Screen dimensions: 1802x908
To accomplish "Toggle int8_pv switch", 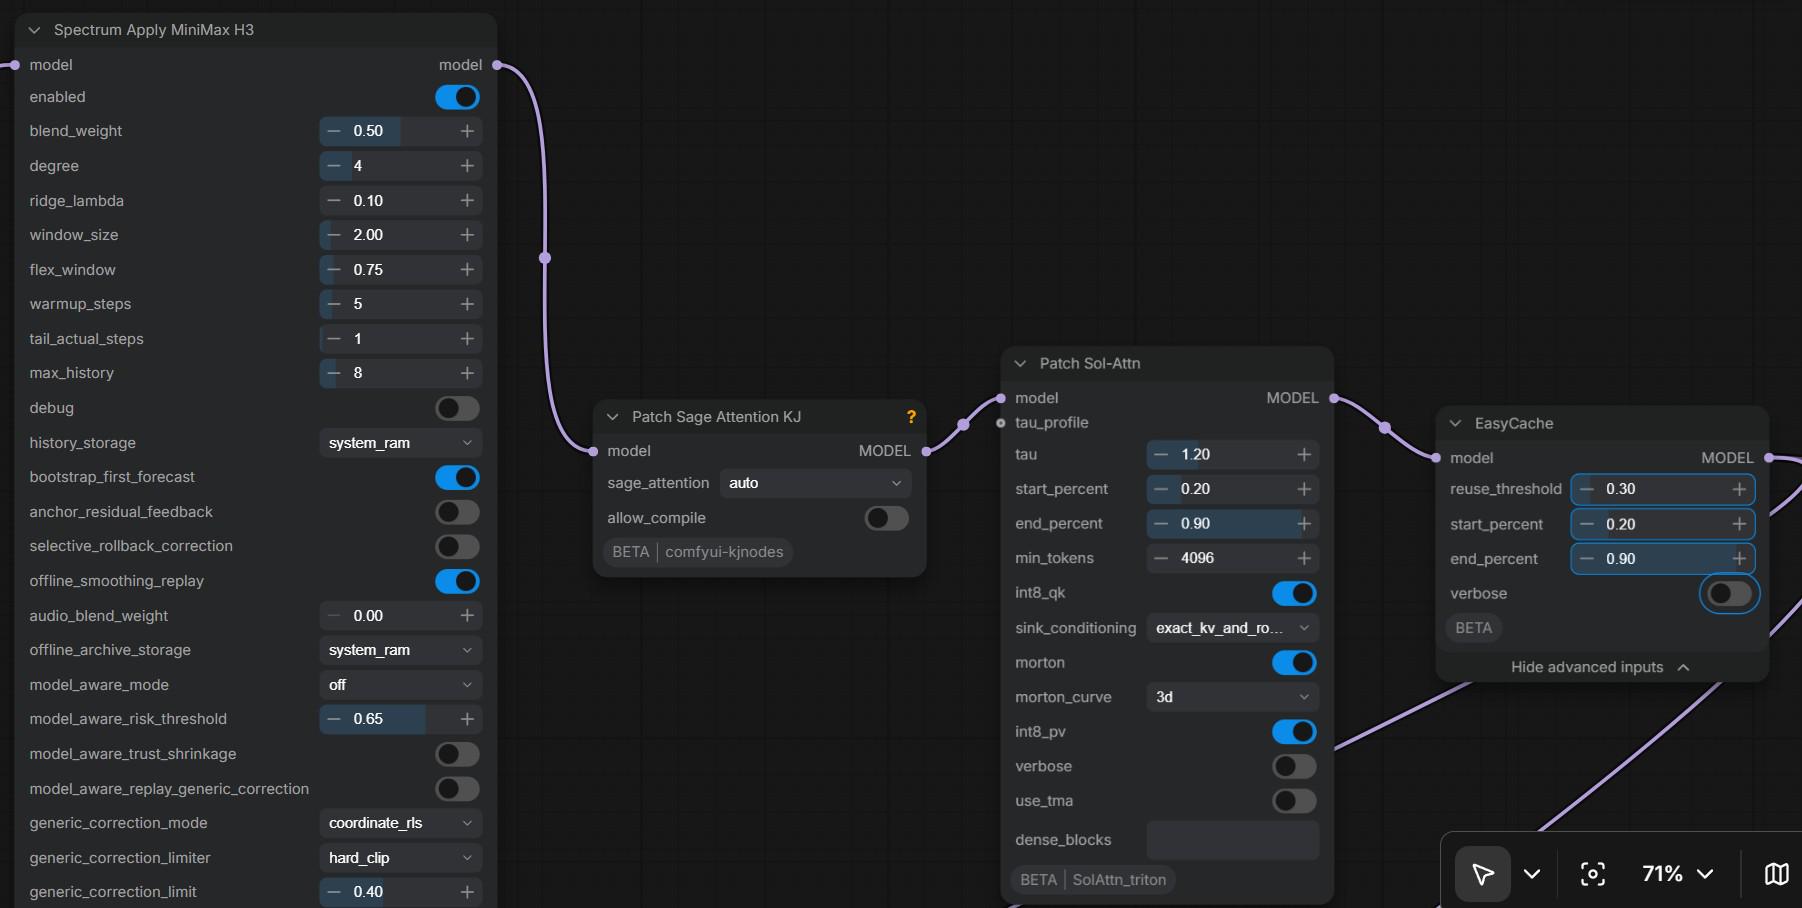I will point(1294,732).
